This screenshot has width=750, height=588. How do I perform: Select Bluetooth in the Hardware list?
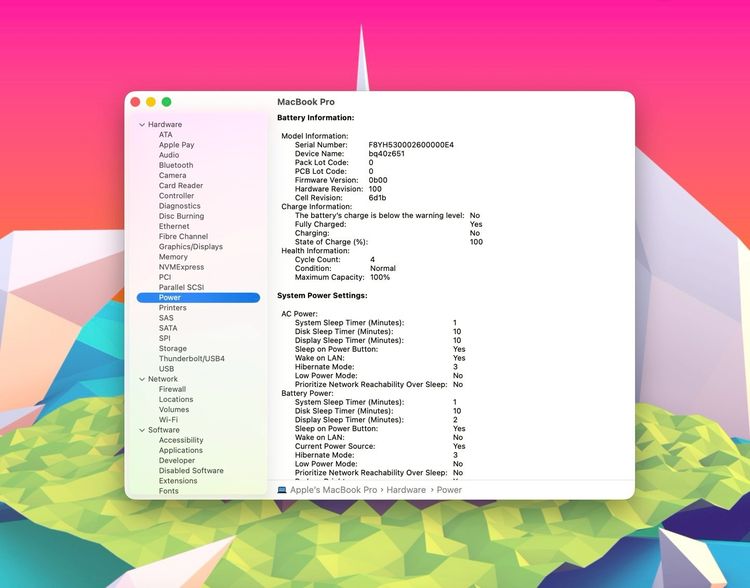click(176, 165)
